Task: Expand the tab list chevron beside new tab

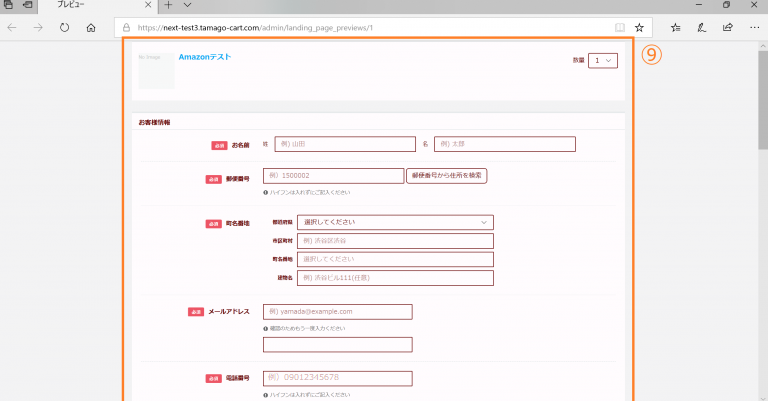Action: point(188,6)
